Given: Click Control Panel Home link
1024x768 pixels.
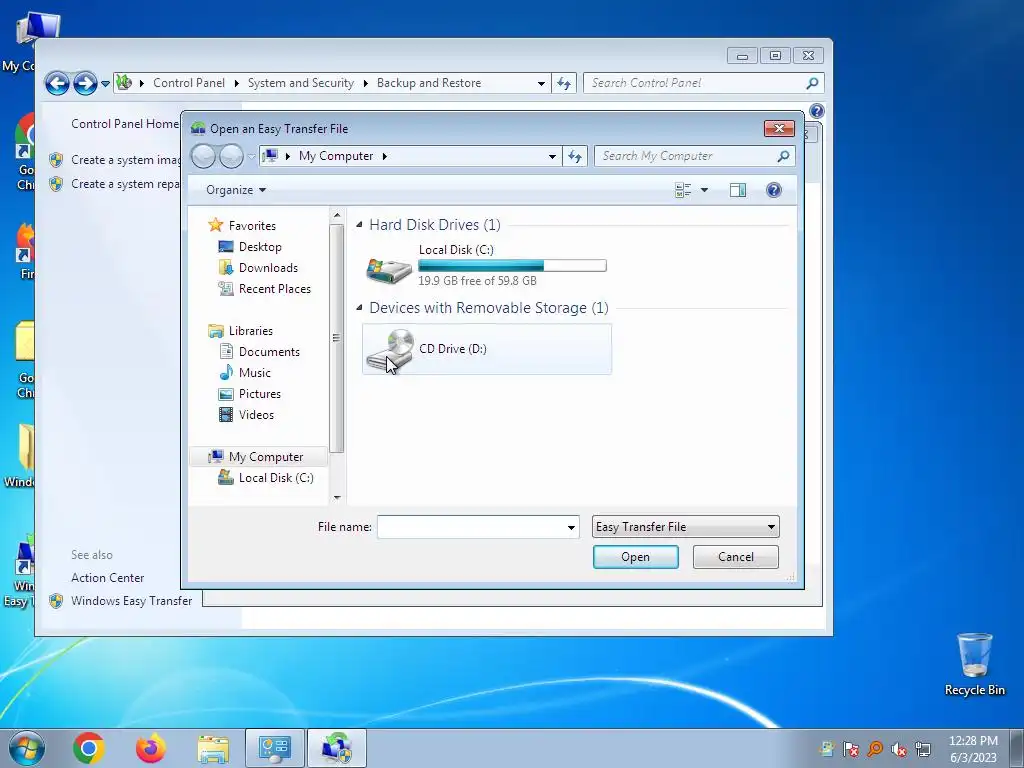Looking at the screenshot, I should click(x=125, y=123).
